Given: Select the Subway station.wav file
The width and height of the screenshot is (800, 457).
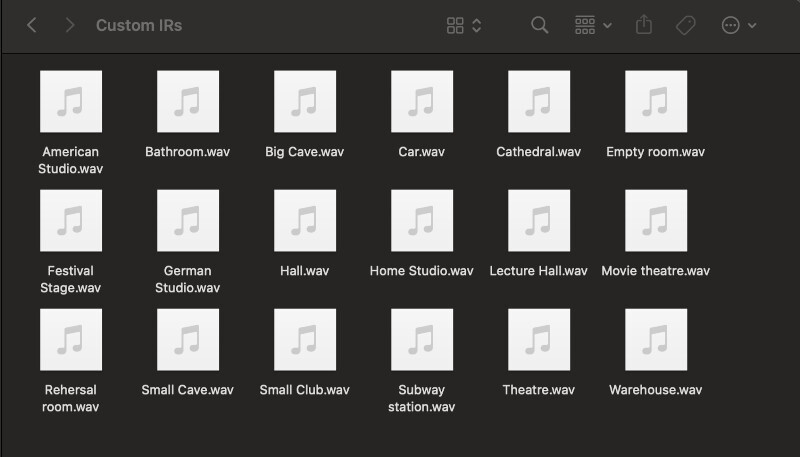Looking at the screenshot, I should click(421, 340).
